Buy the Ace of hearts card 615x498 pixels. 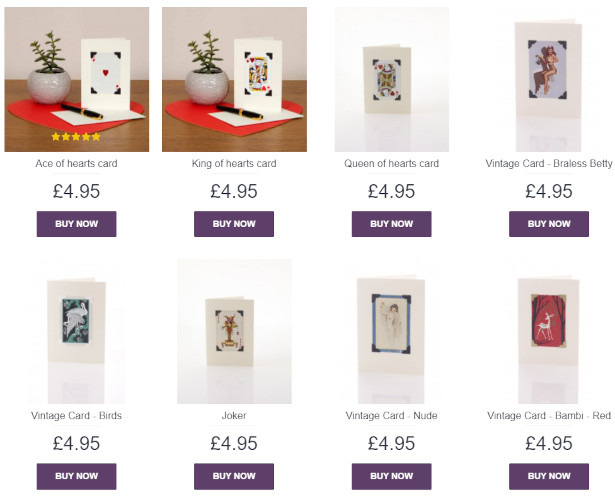tap(76, 224)
